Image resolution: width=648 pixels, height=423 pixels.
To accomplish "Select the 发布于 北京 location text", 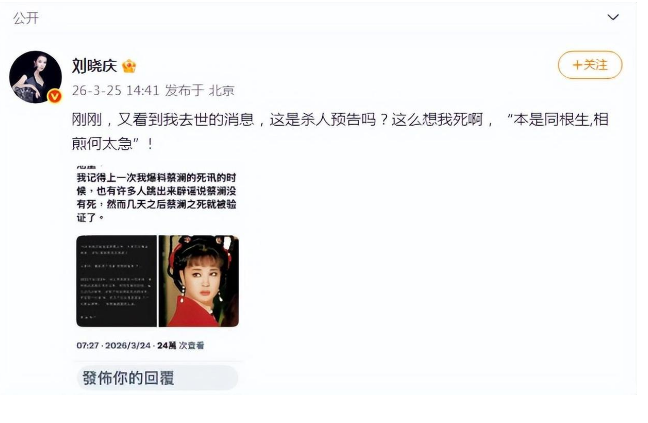I will pos(200,90).
